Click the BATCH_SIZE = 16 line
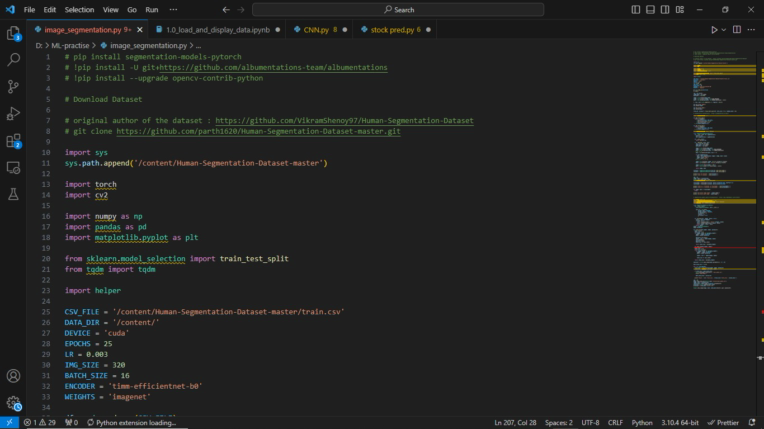This screenshot has height=429, width=764. (97, 375)
